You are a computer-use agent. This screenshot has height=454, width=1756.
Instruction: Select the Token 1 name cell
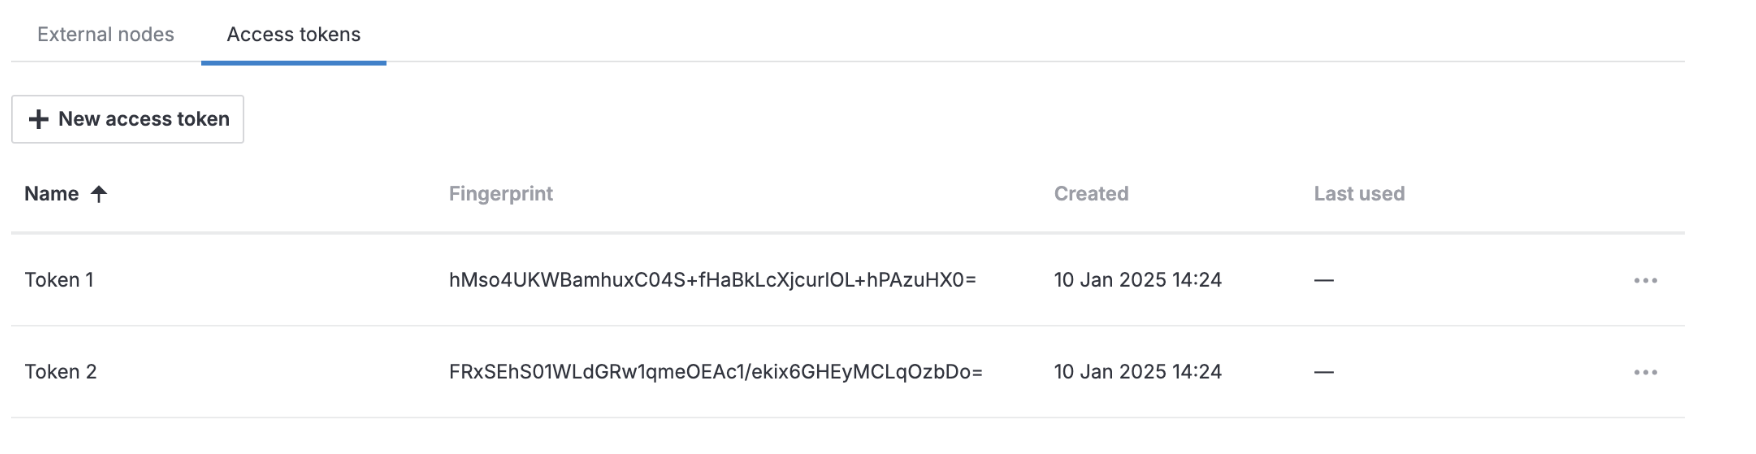tap(59, 280)
